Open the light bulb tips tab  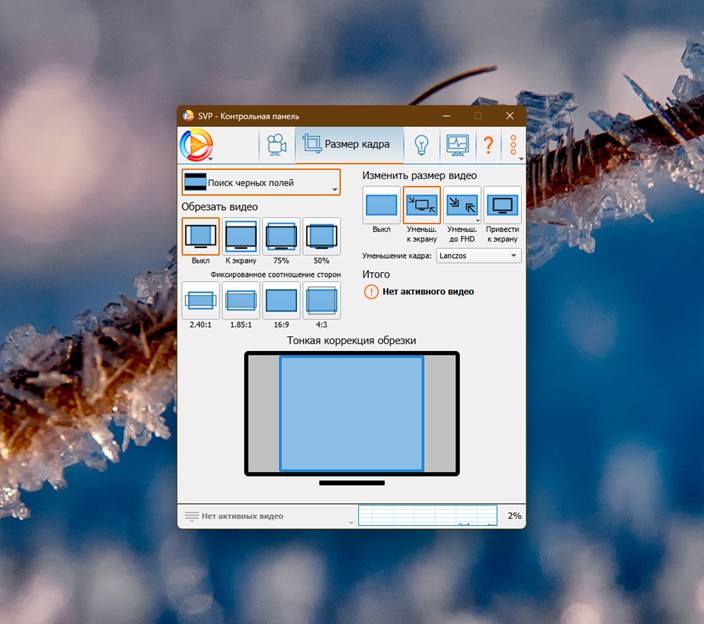[422, 145]
